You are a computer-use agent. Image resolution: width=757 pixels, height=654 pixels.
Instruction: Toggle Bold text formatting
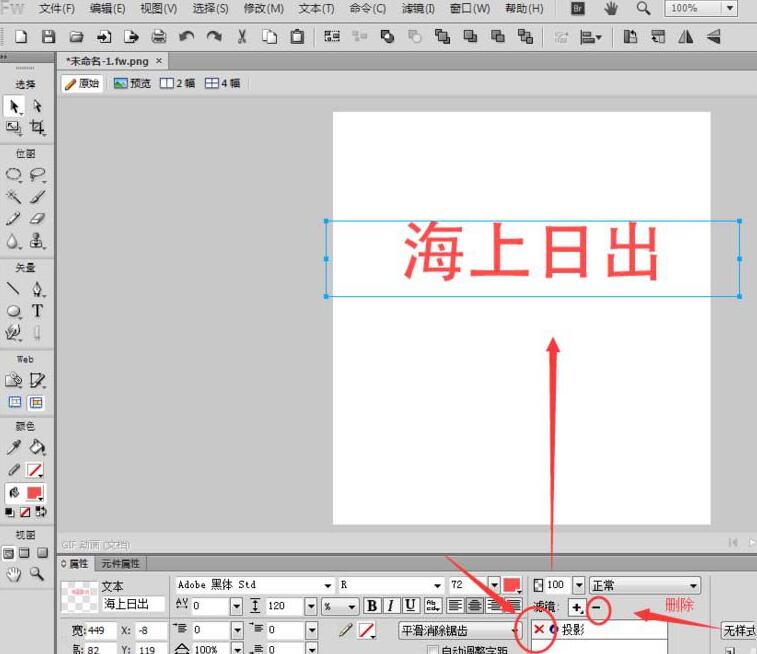pyautogui.click(x=372, y=605)
